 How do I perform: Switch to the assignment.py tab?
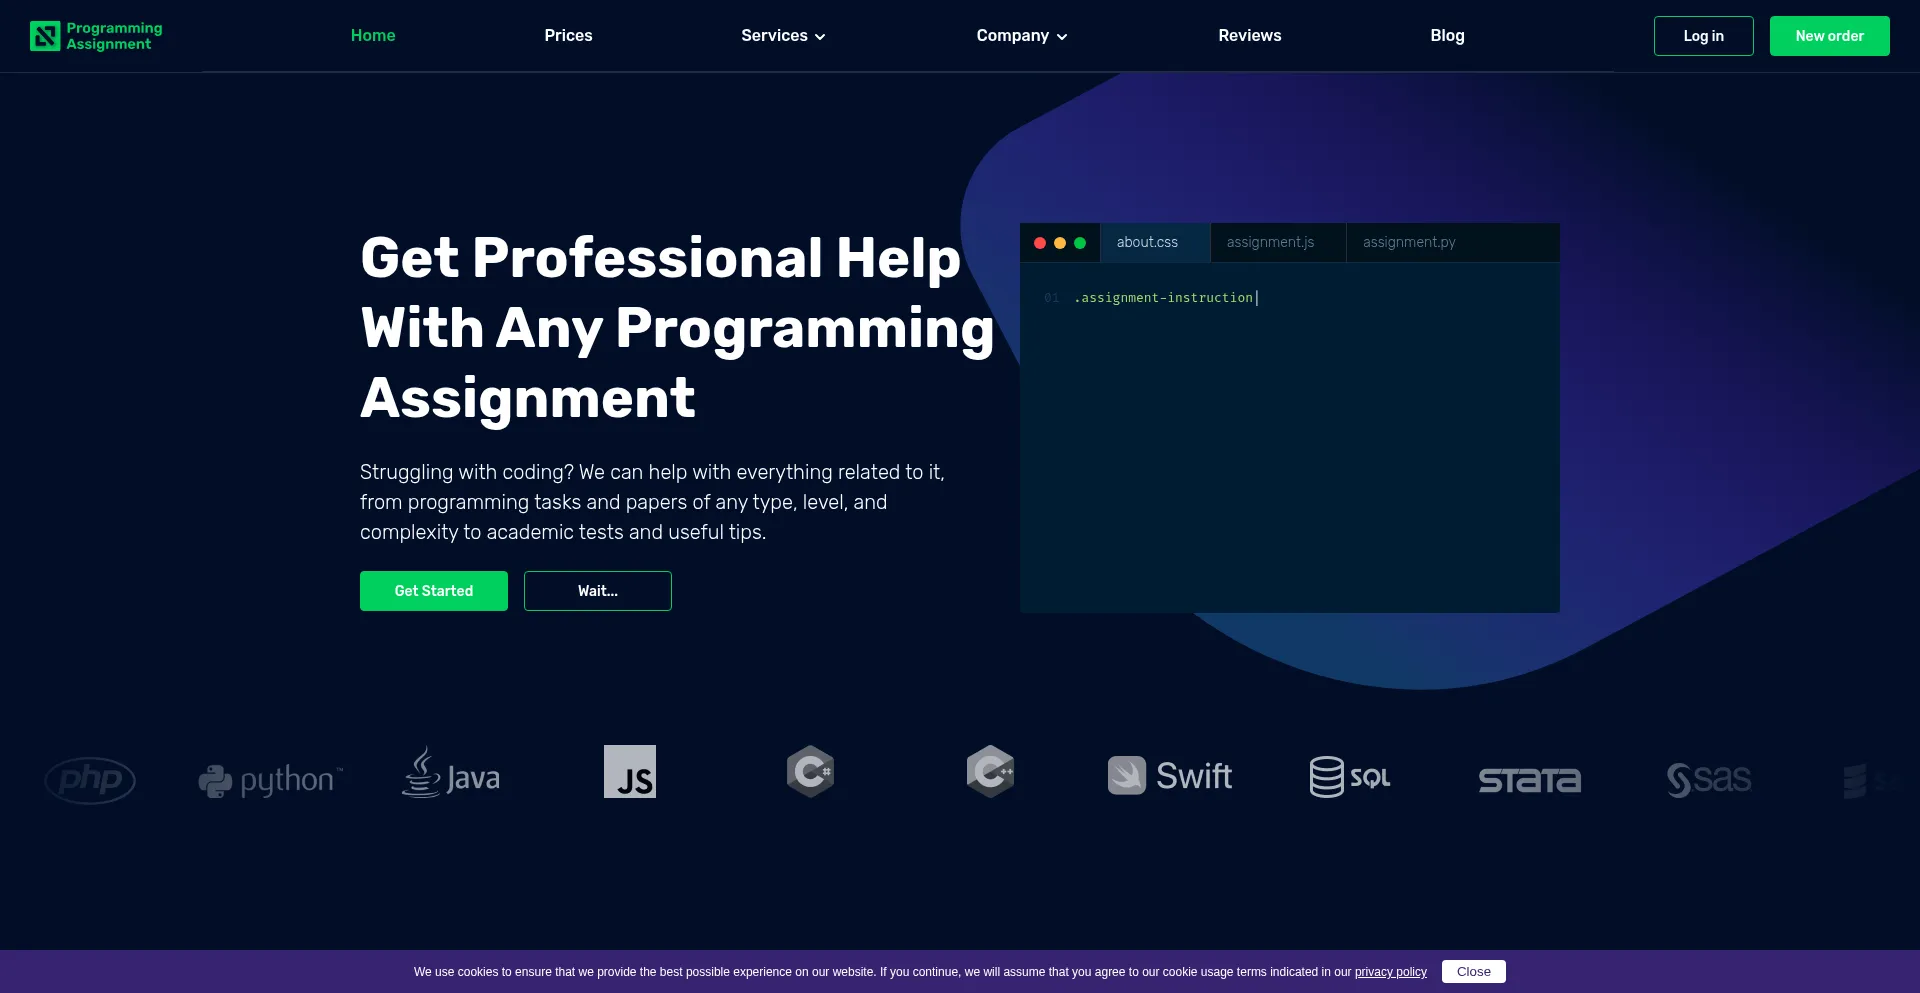[x=1408, y=242]
